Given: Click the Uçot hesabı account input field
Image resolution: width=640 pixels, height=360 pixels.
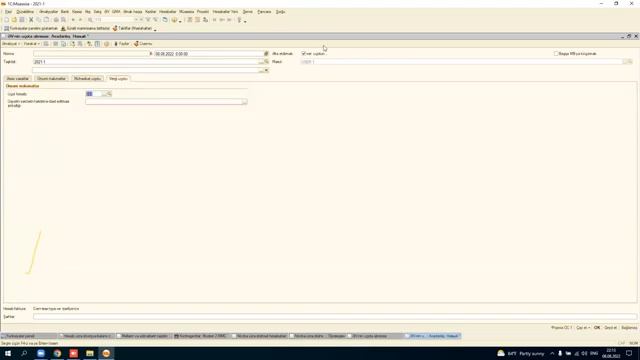Looking at the screenshot, I should tap(93, 94).
